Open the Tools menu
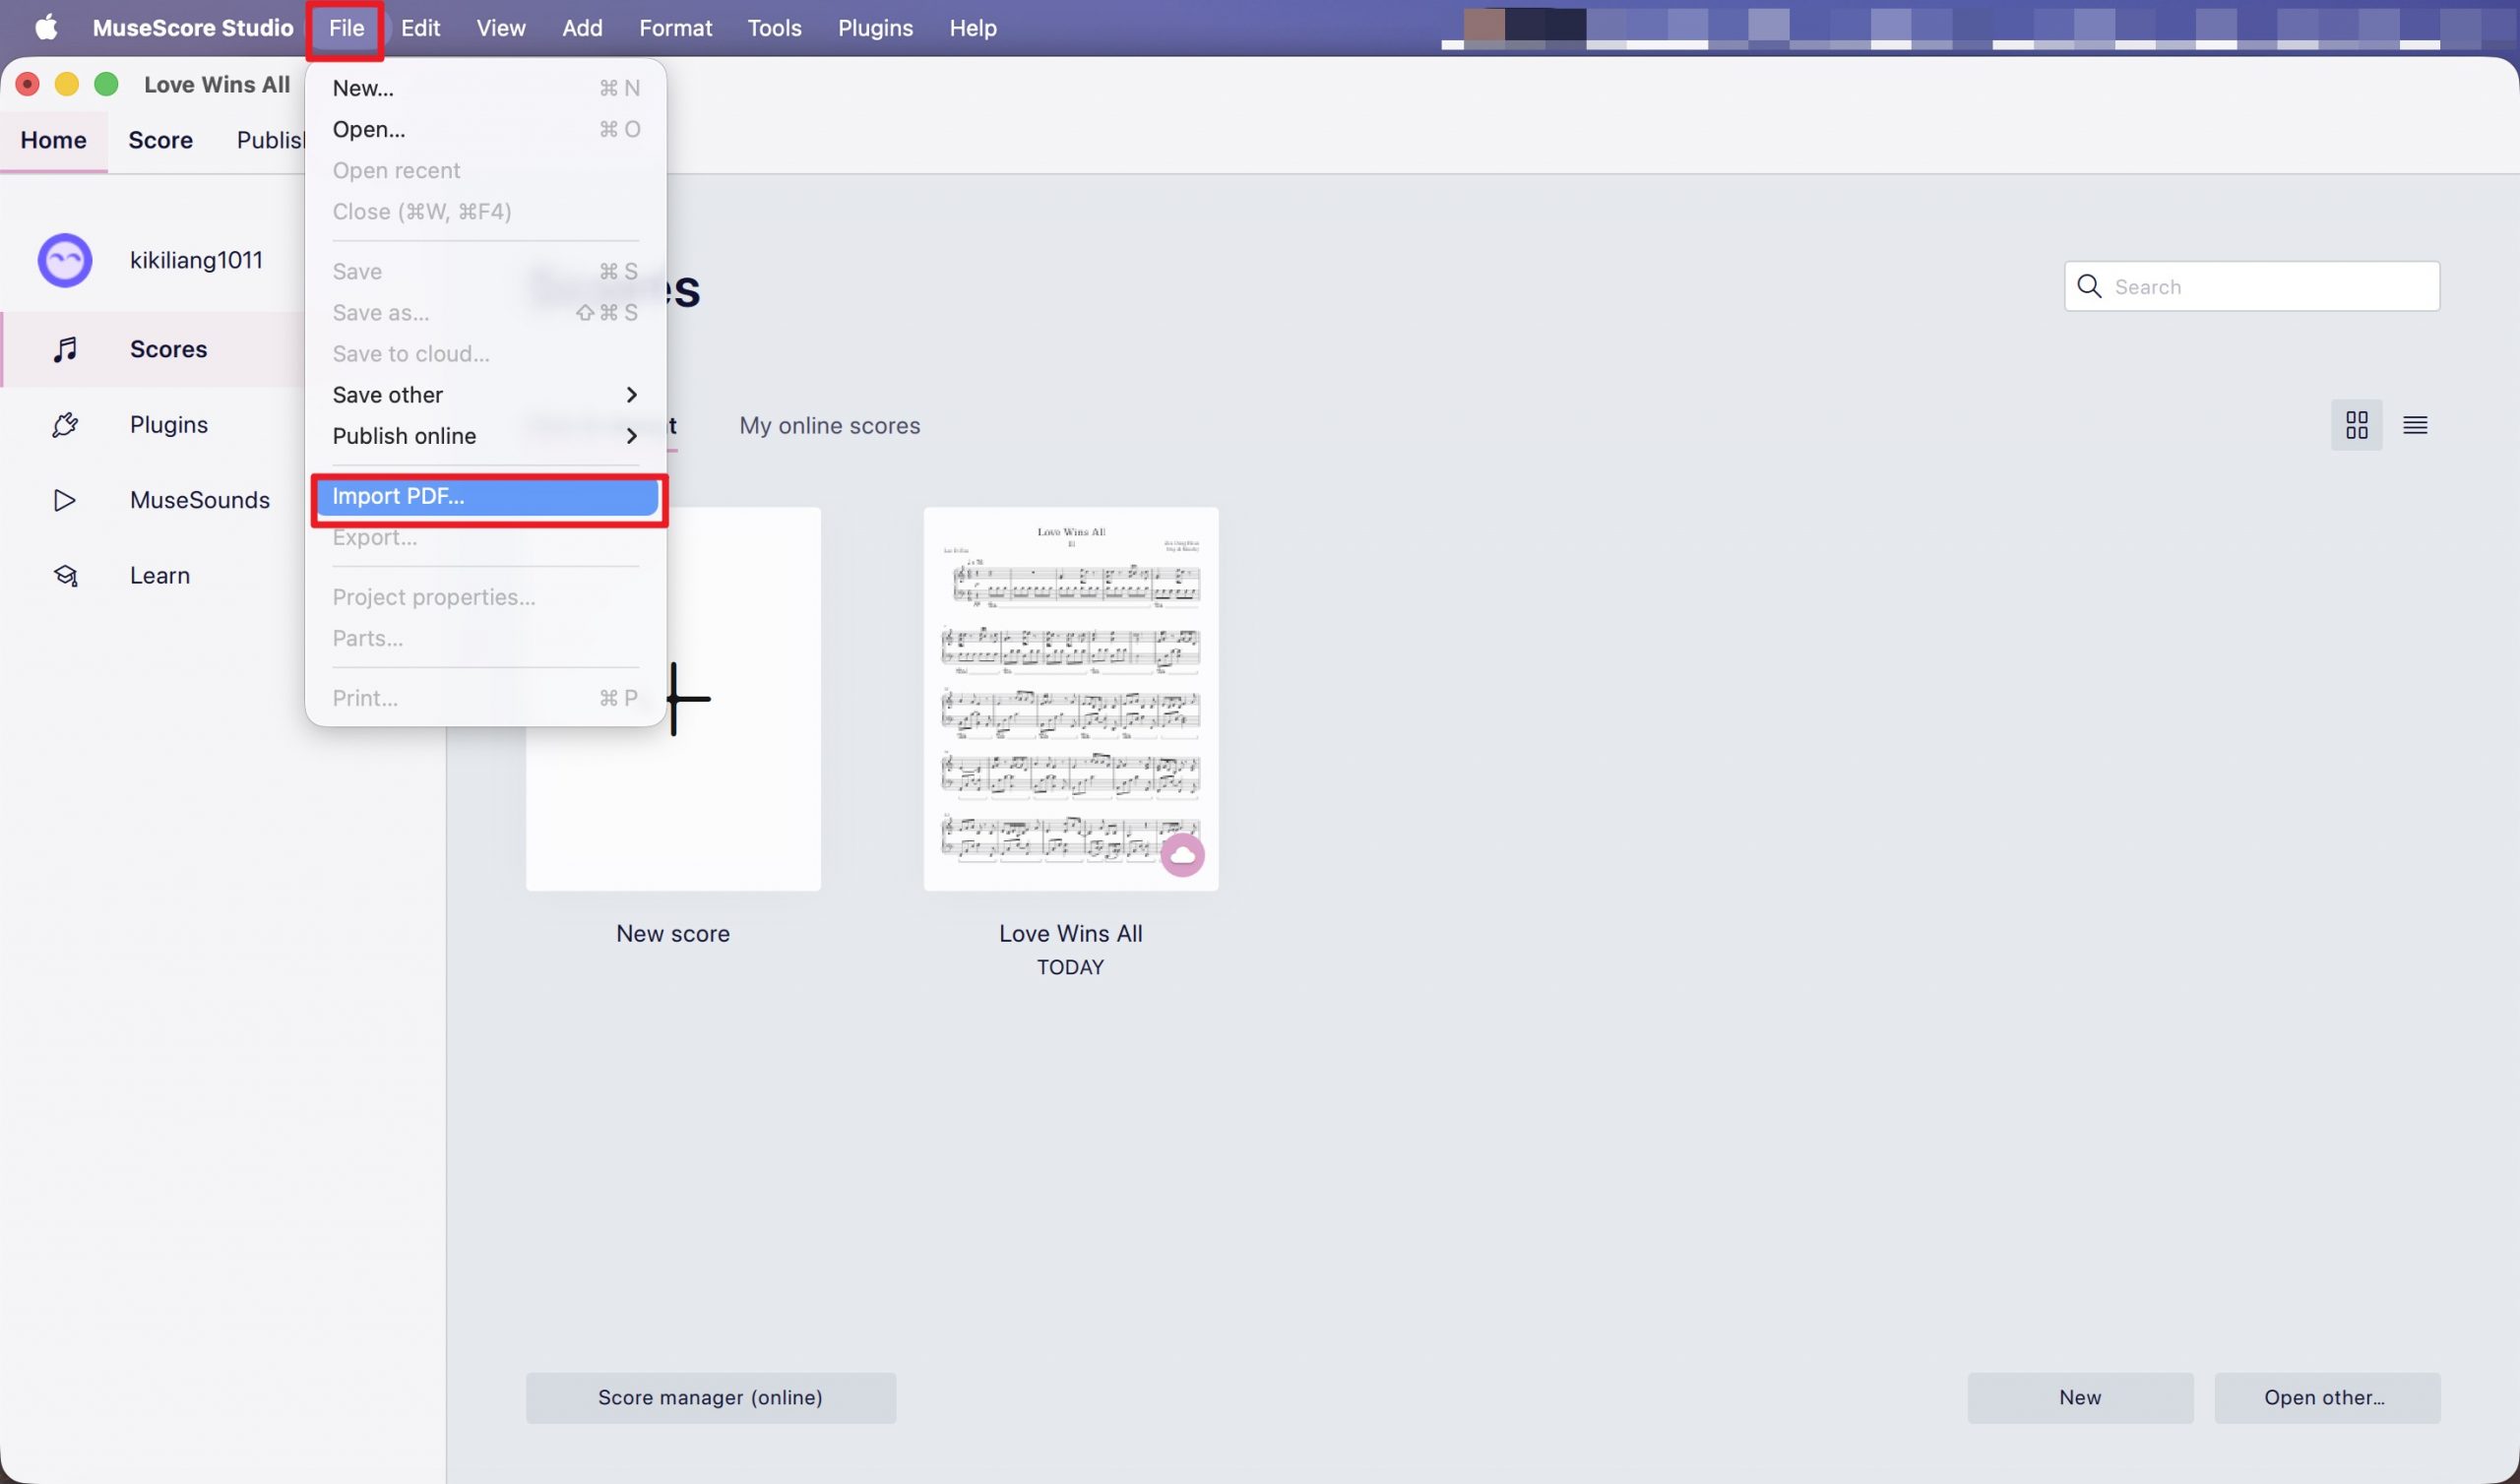Viewport: 2520px width, 1484px height. [774, 27]
